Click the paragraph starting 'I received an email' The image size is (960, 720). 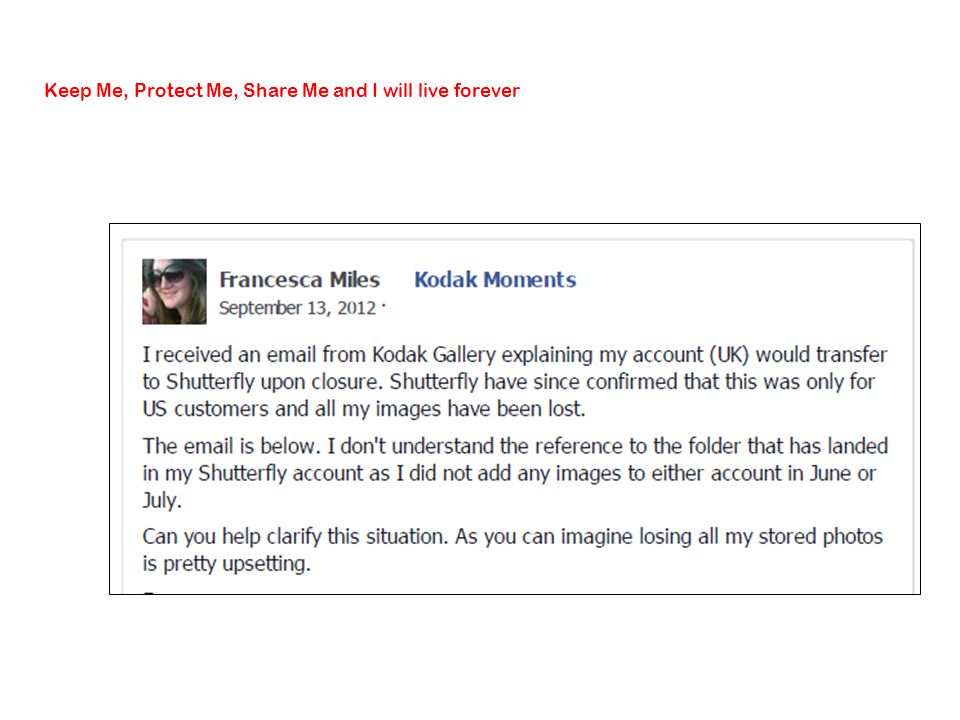coord(515,381)
